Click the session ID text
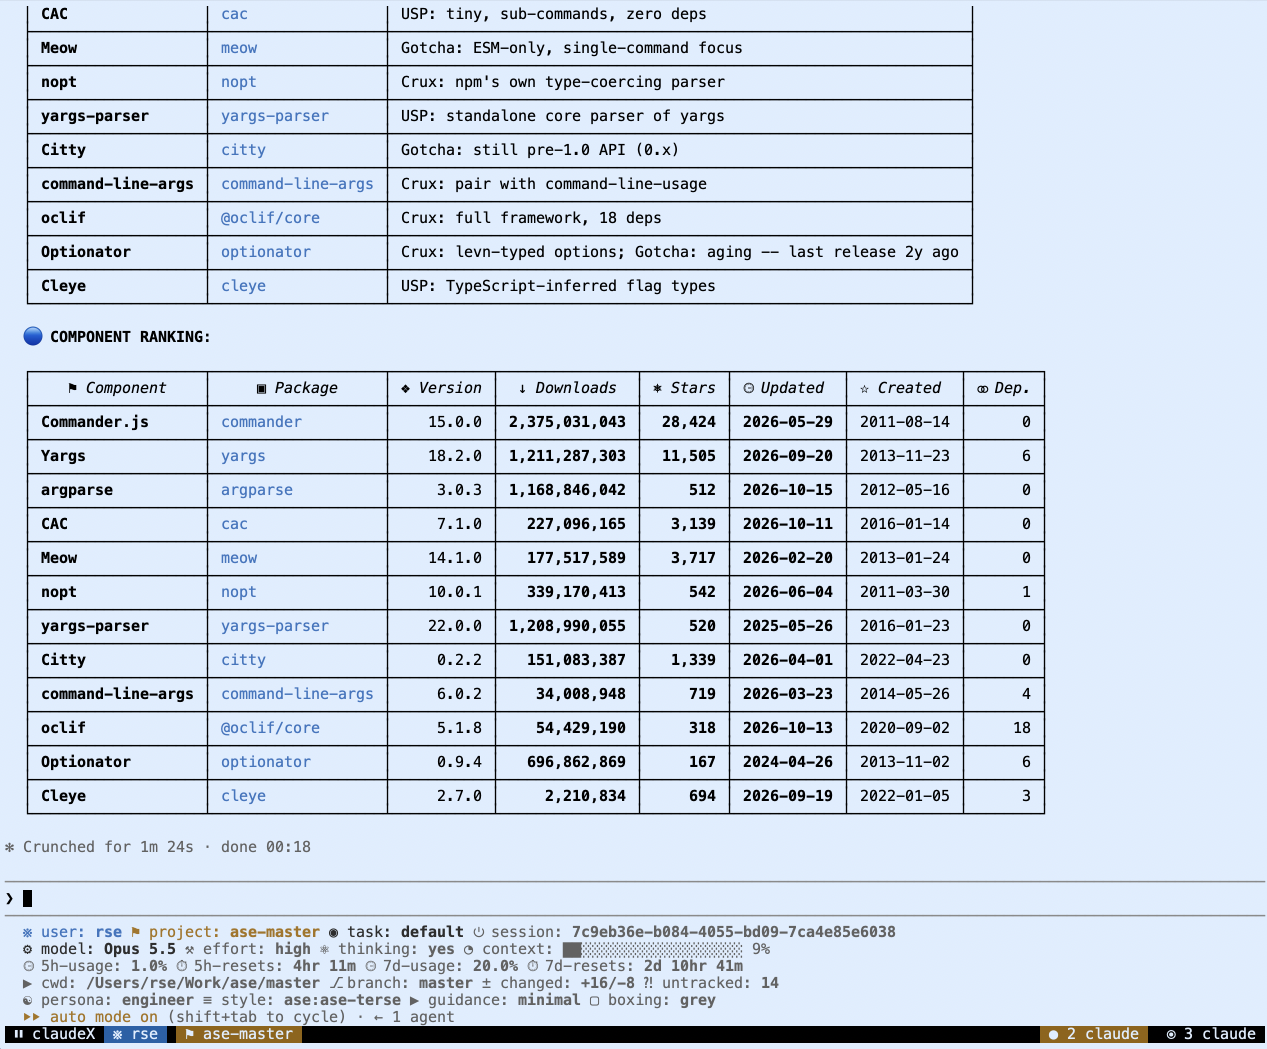 tap(734, 932)
